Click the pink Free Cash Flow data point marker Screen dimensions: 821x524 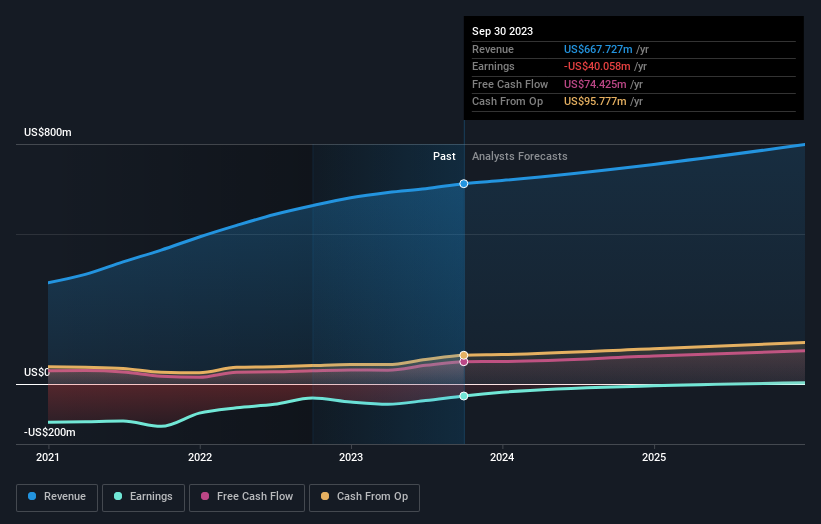click(464, 362)
